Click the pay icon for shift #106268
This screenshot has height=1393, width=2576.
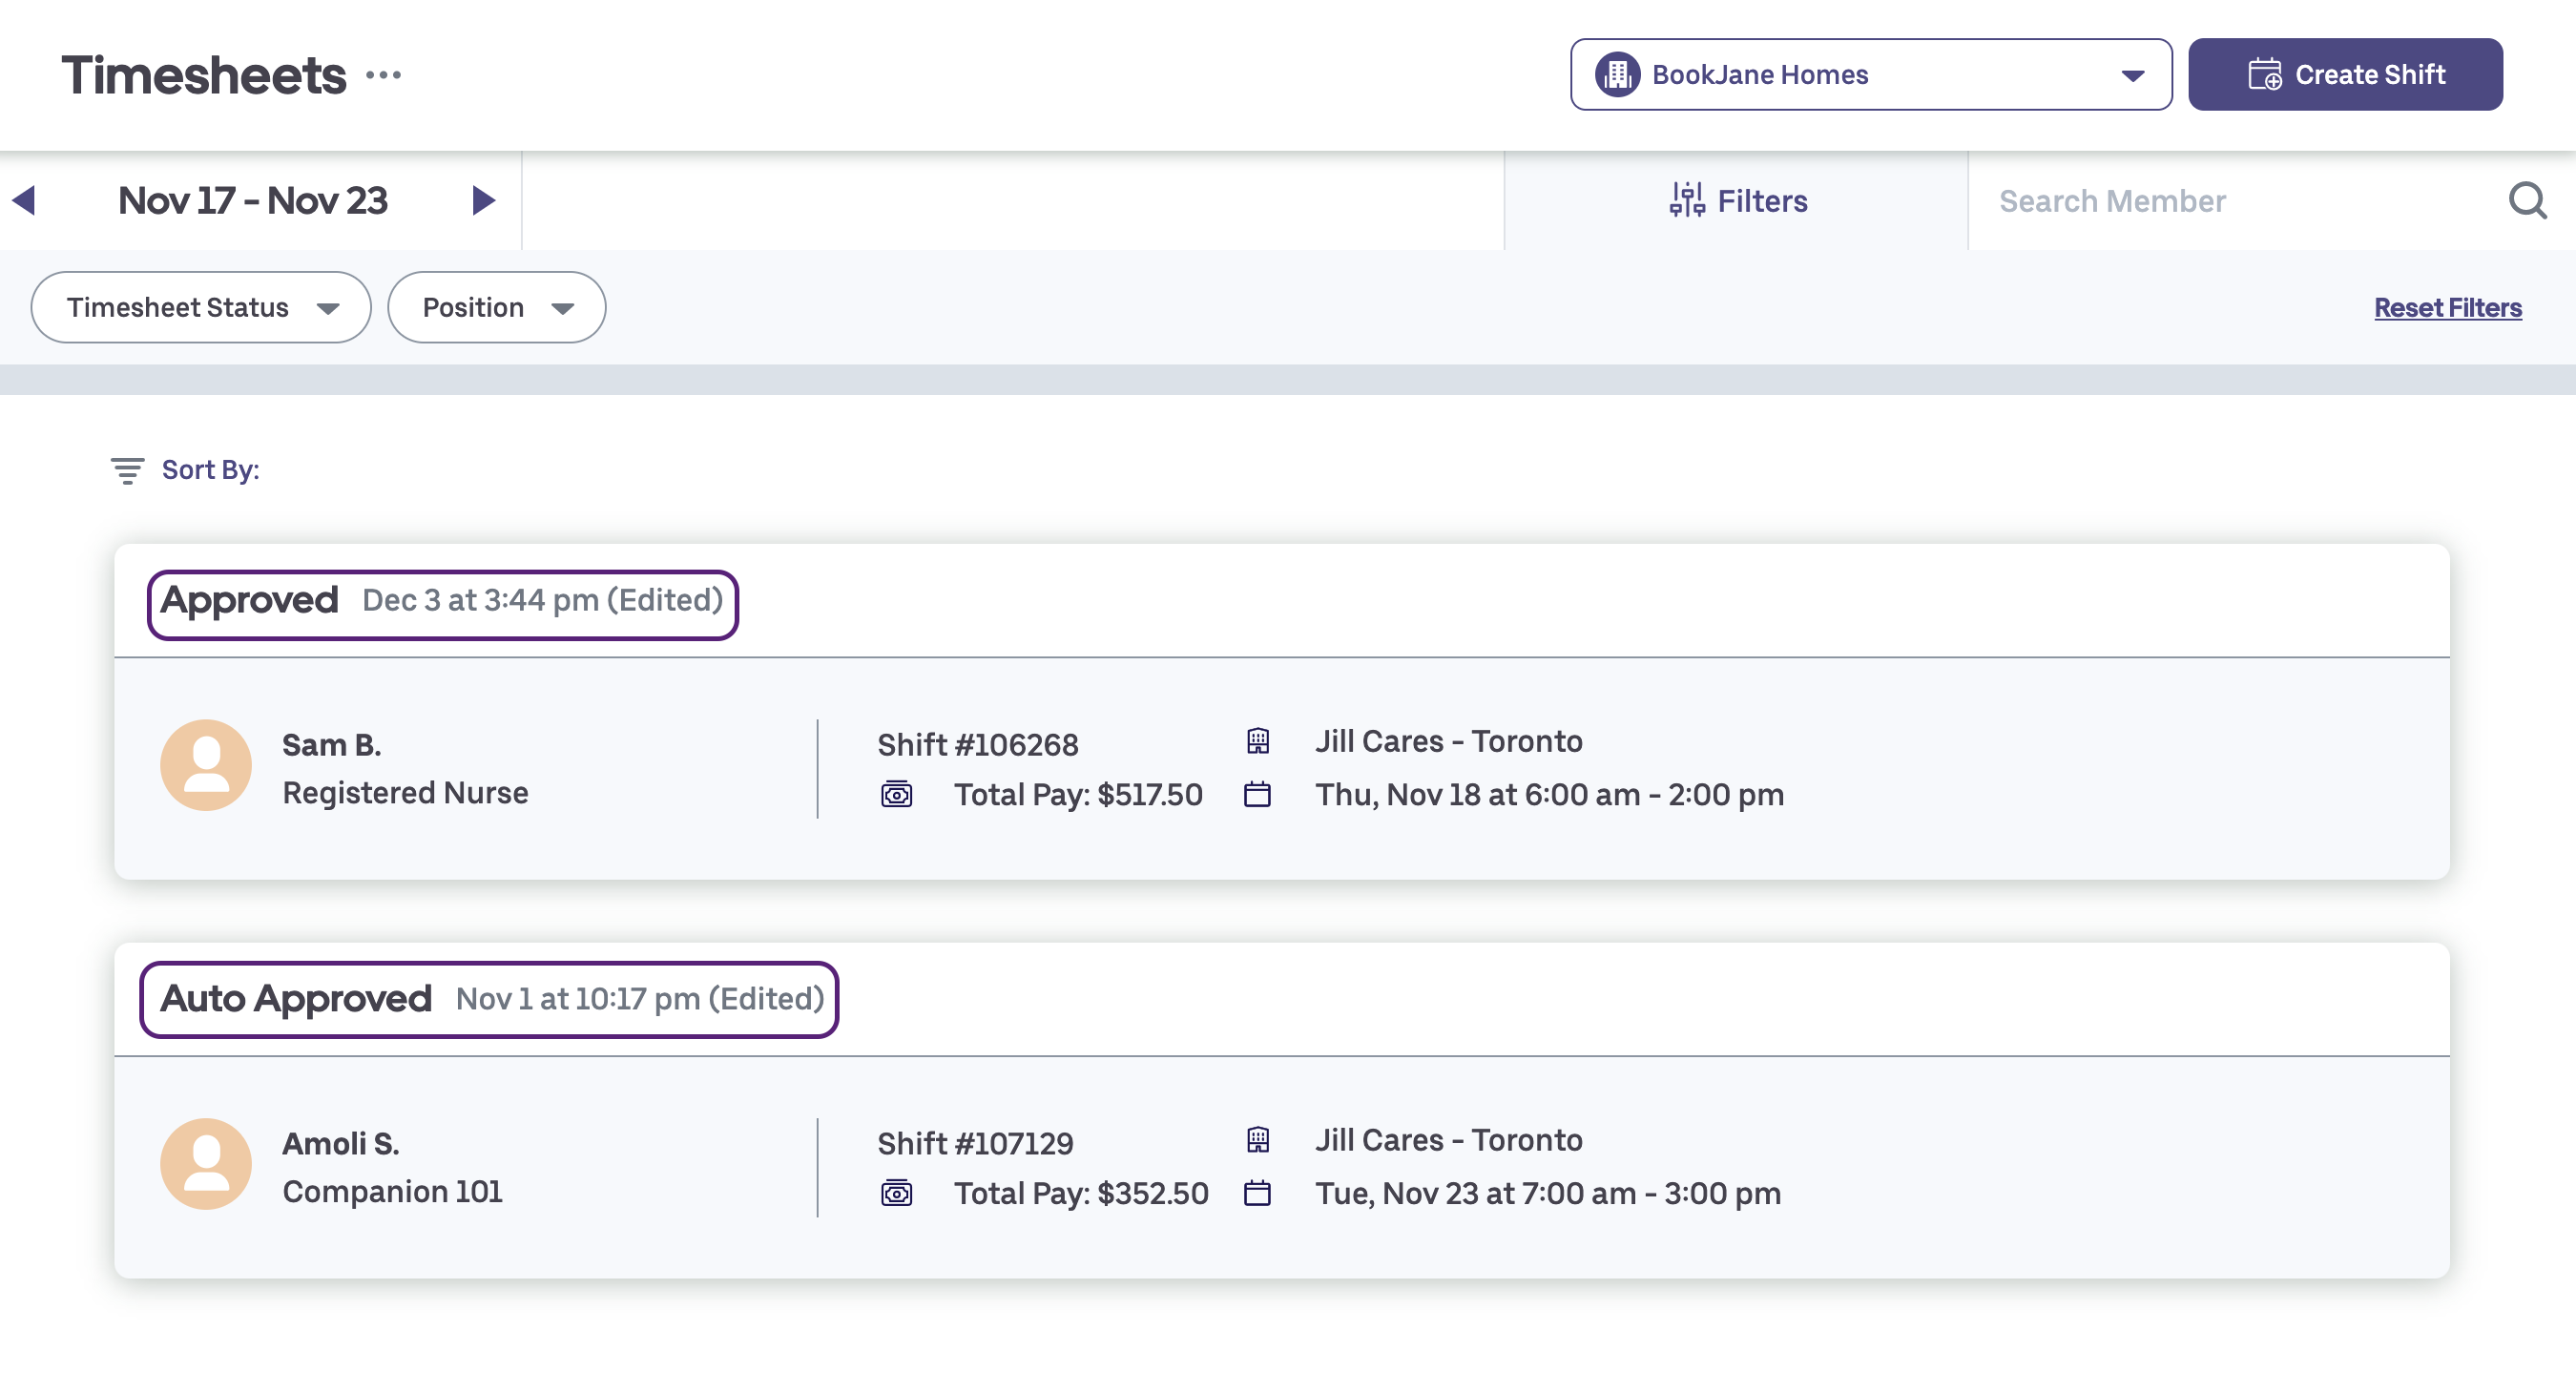pyautogui.click(x=896, y=795)
